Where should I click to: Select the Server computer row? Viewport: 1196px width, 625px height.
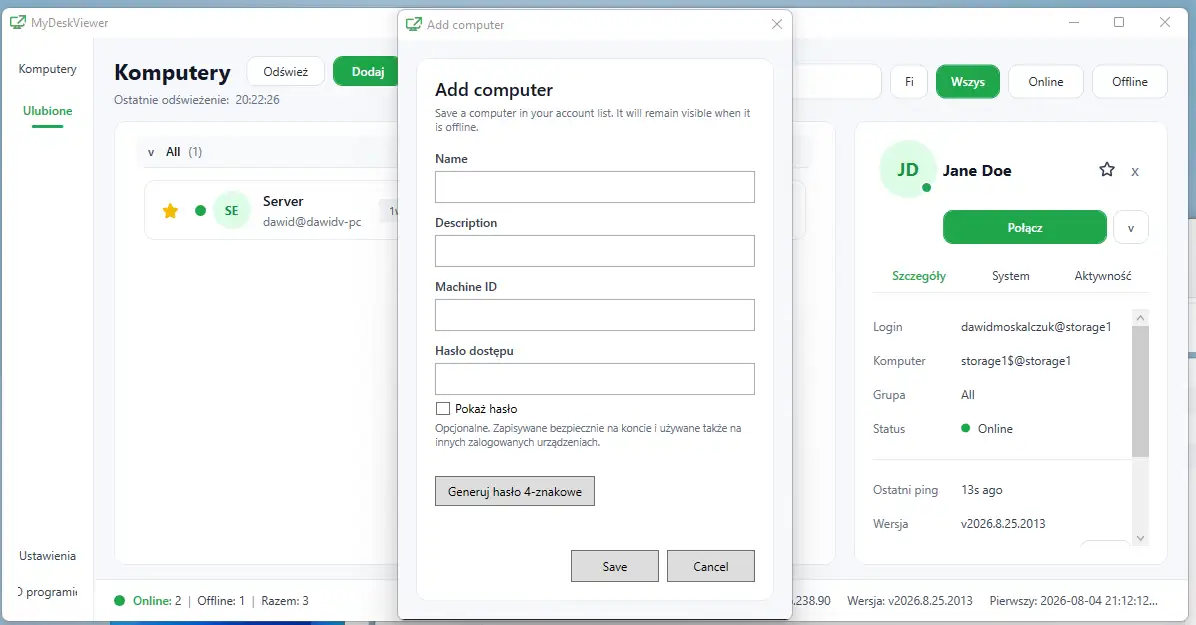coord(272,211)
